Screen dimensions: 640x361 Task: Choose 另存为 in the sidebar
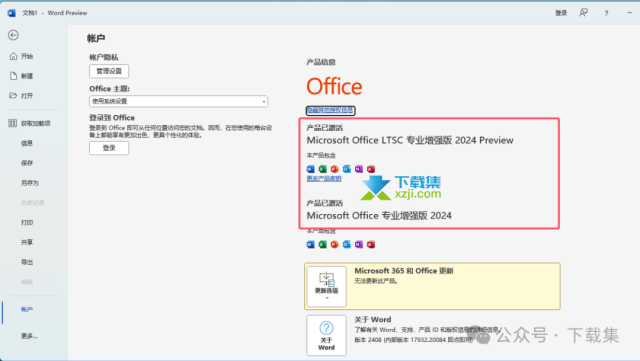point(30,183)
